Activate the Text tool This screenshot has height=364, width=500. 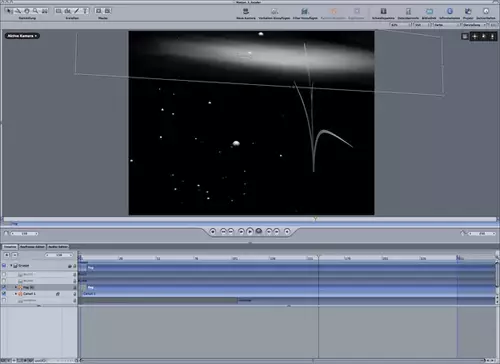[85, 11]
